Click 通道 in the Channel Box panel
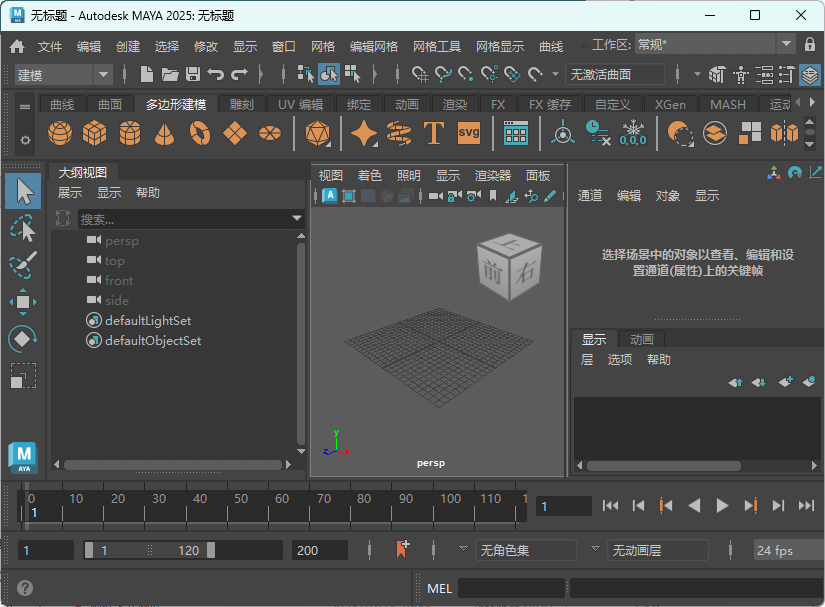The image size is (825, 607). (x=589, y=195)
